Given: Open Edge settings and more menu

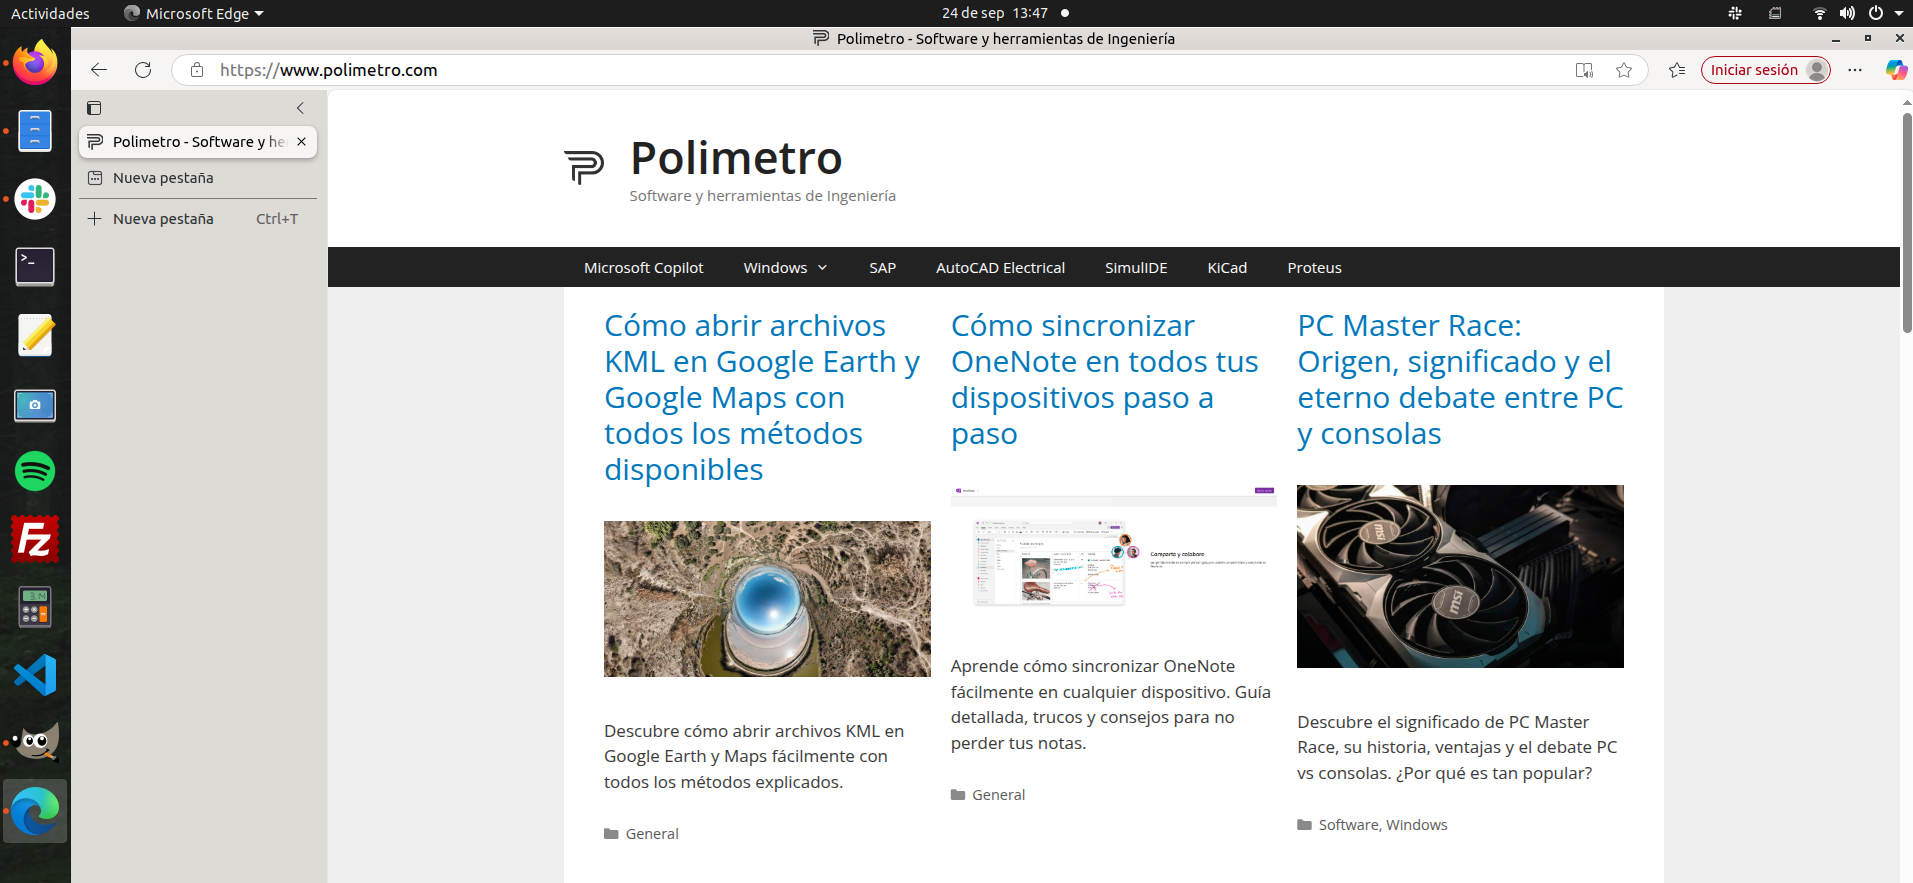Looking at the screenshot, I should 1855,70.
